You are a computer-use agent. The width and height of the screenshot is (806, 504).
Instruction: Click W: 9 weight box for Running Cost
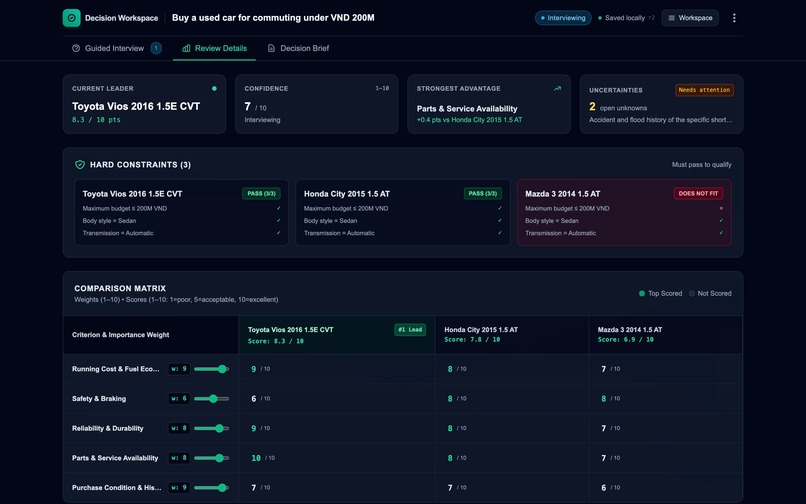click(179, 369)
